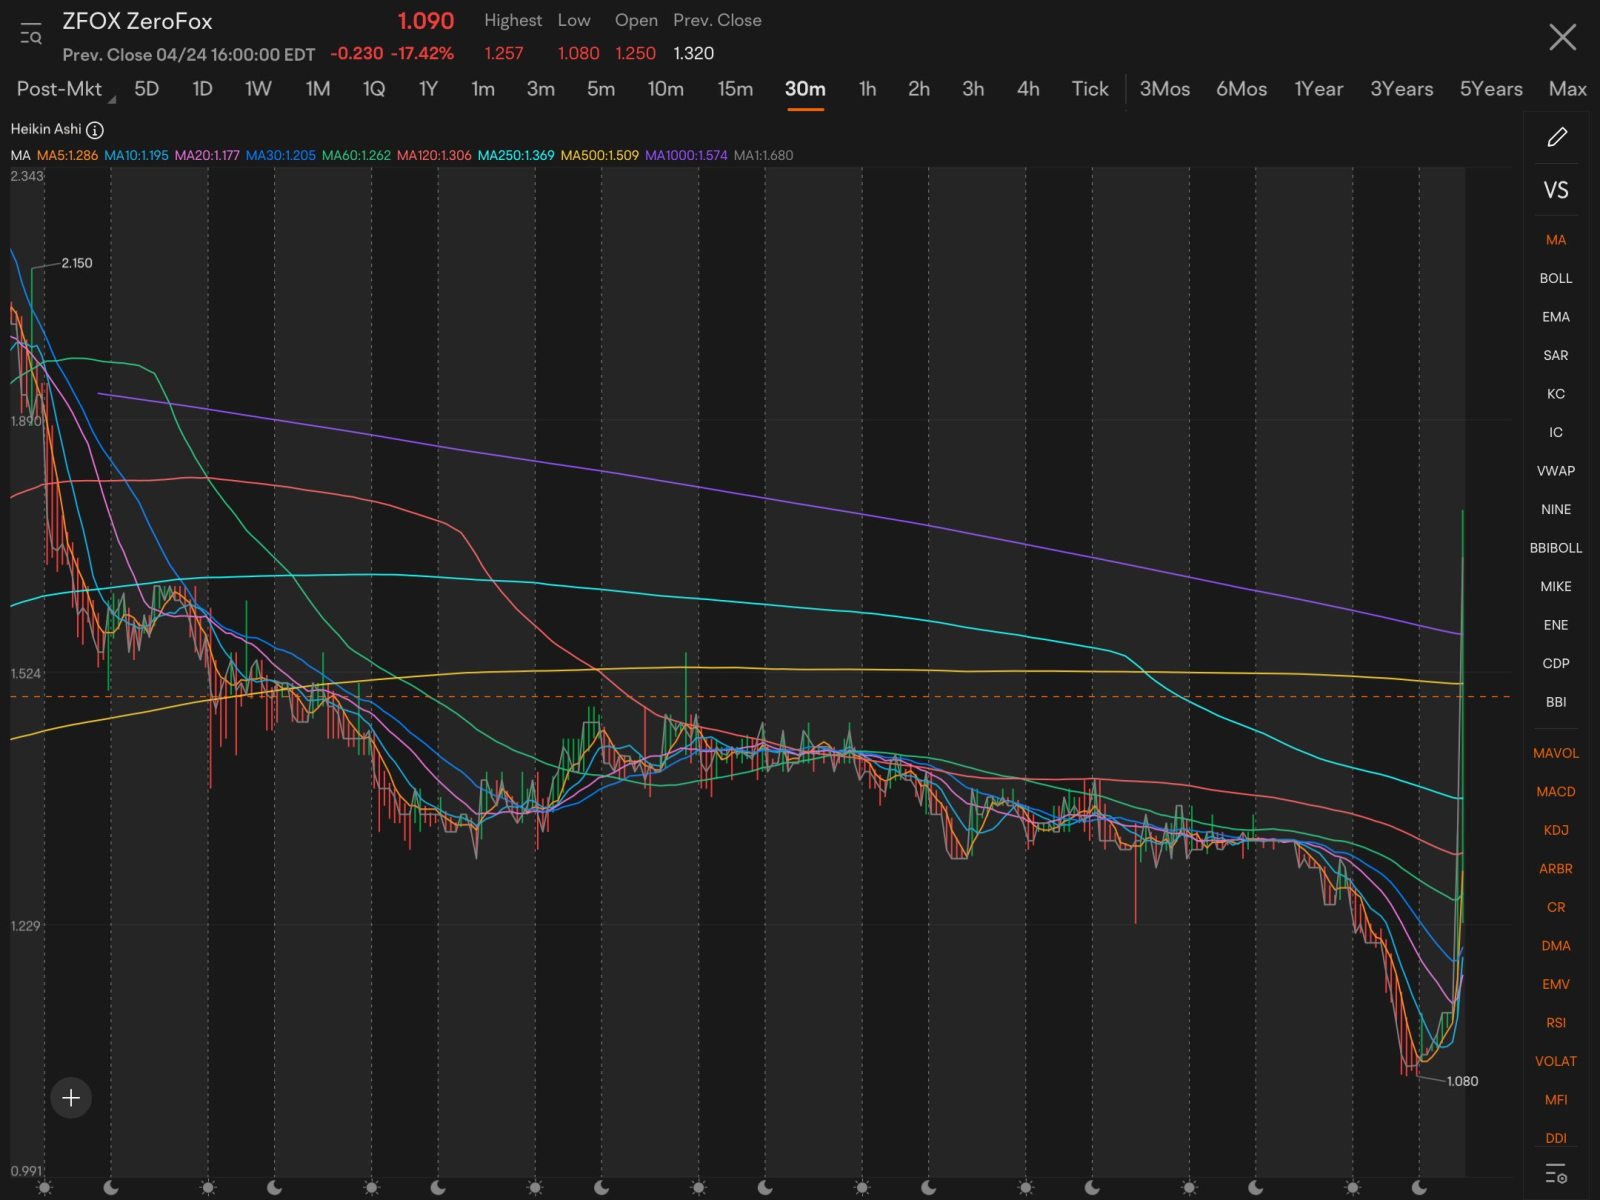Select the 3h interval
Viewport: 1600px width, 1200px height.
tap(973, 89)
